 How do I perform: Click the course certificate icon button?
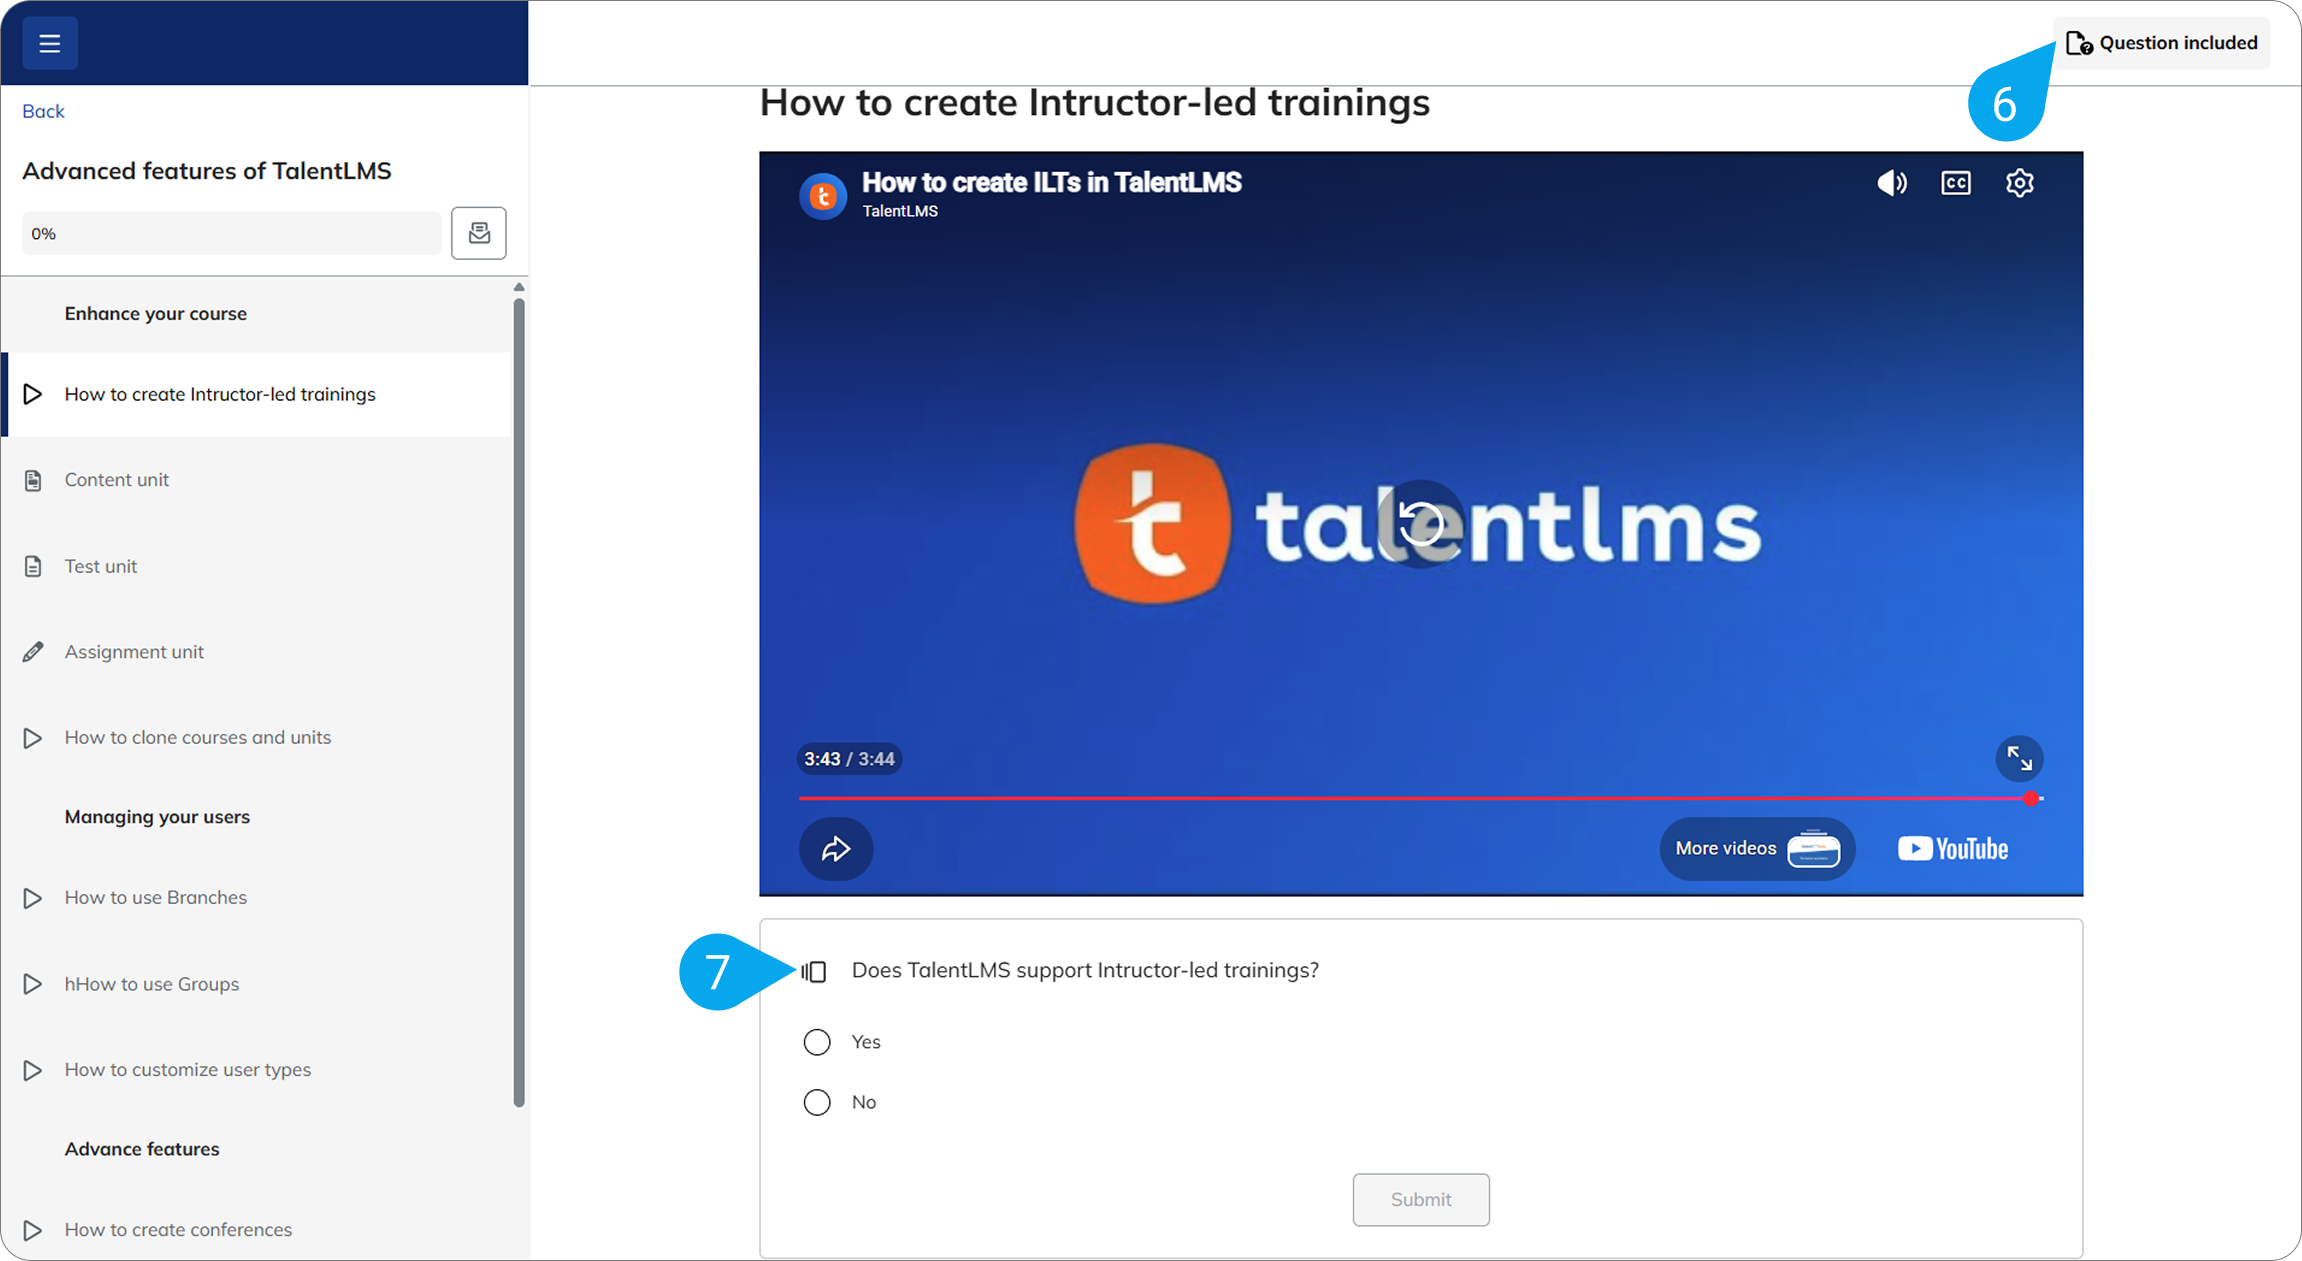click(478, 233)
